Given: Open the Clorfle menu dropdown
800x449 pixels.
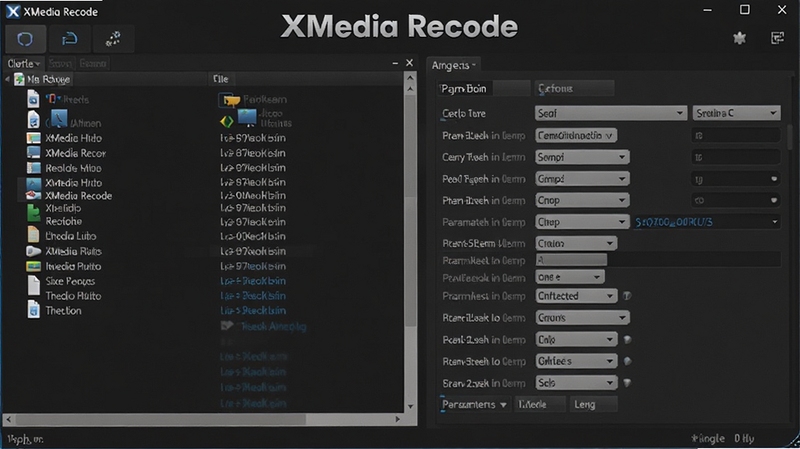Looking at the screenshot, I should (x=24, y=63).
